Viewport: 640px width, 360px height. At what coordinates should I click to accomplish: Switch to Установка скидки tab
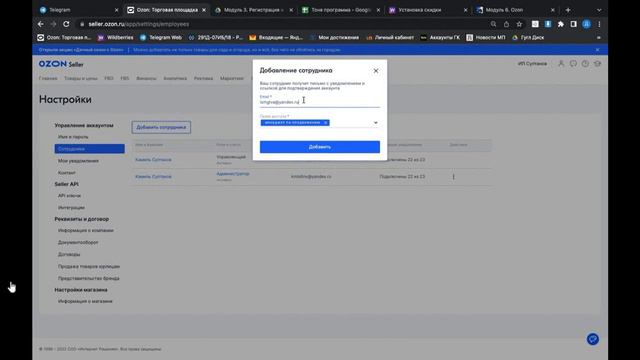(x=428, y=10)
